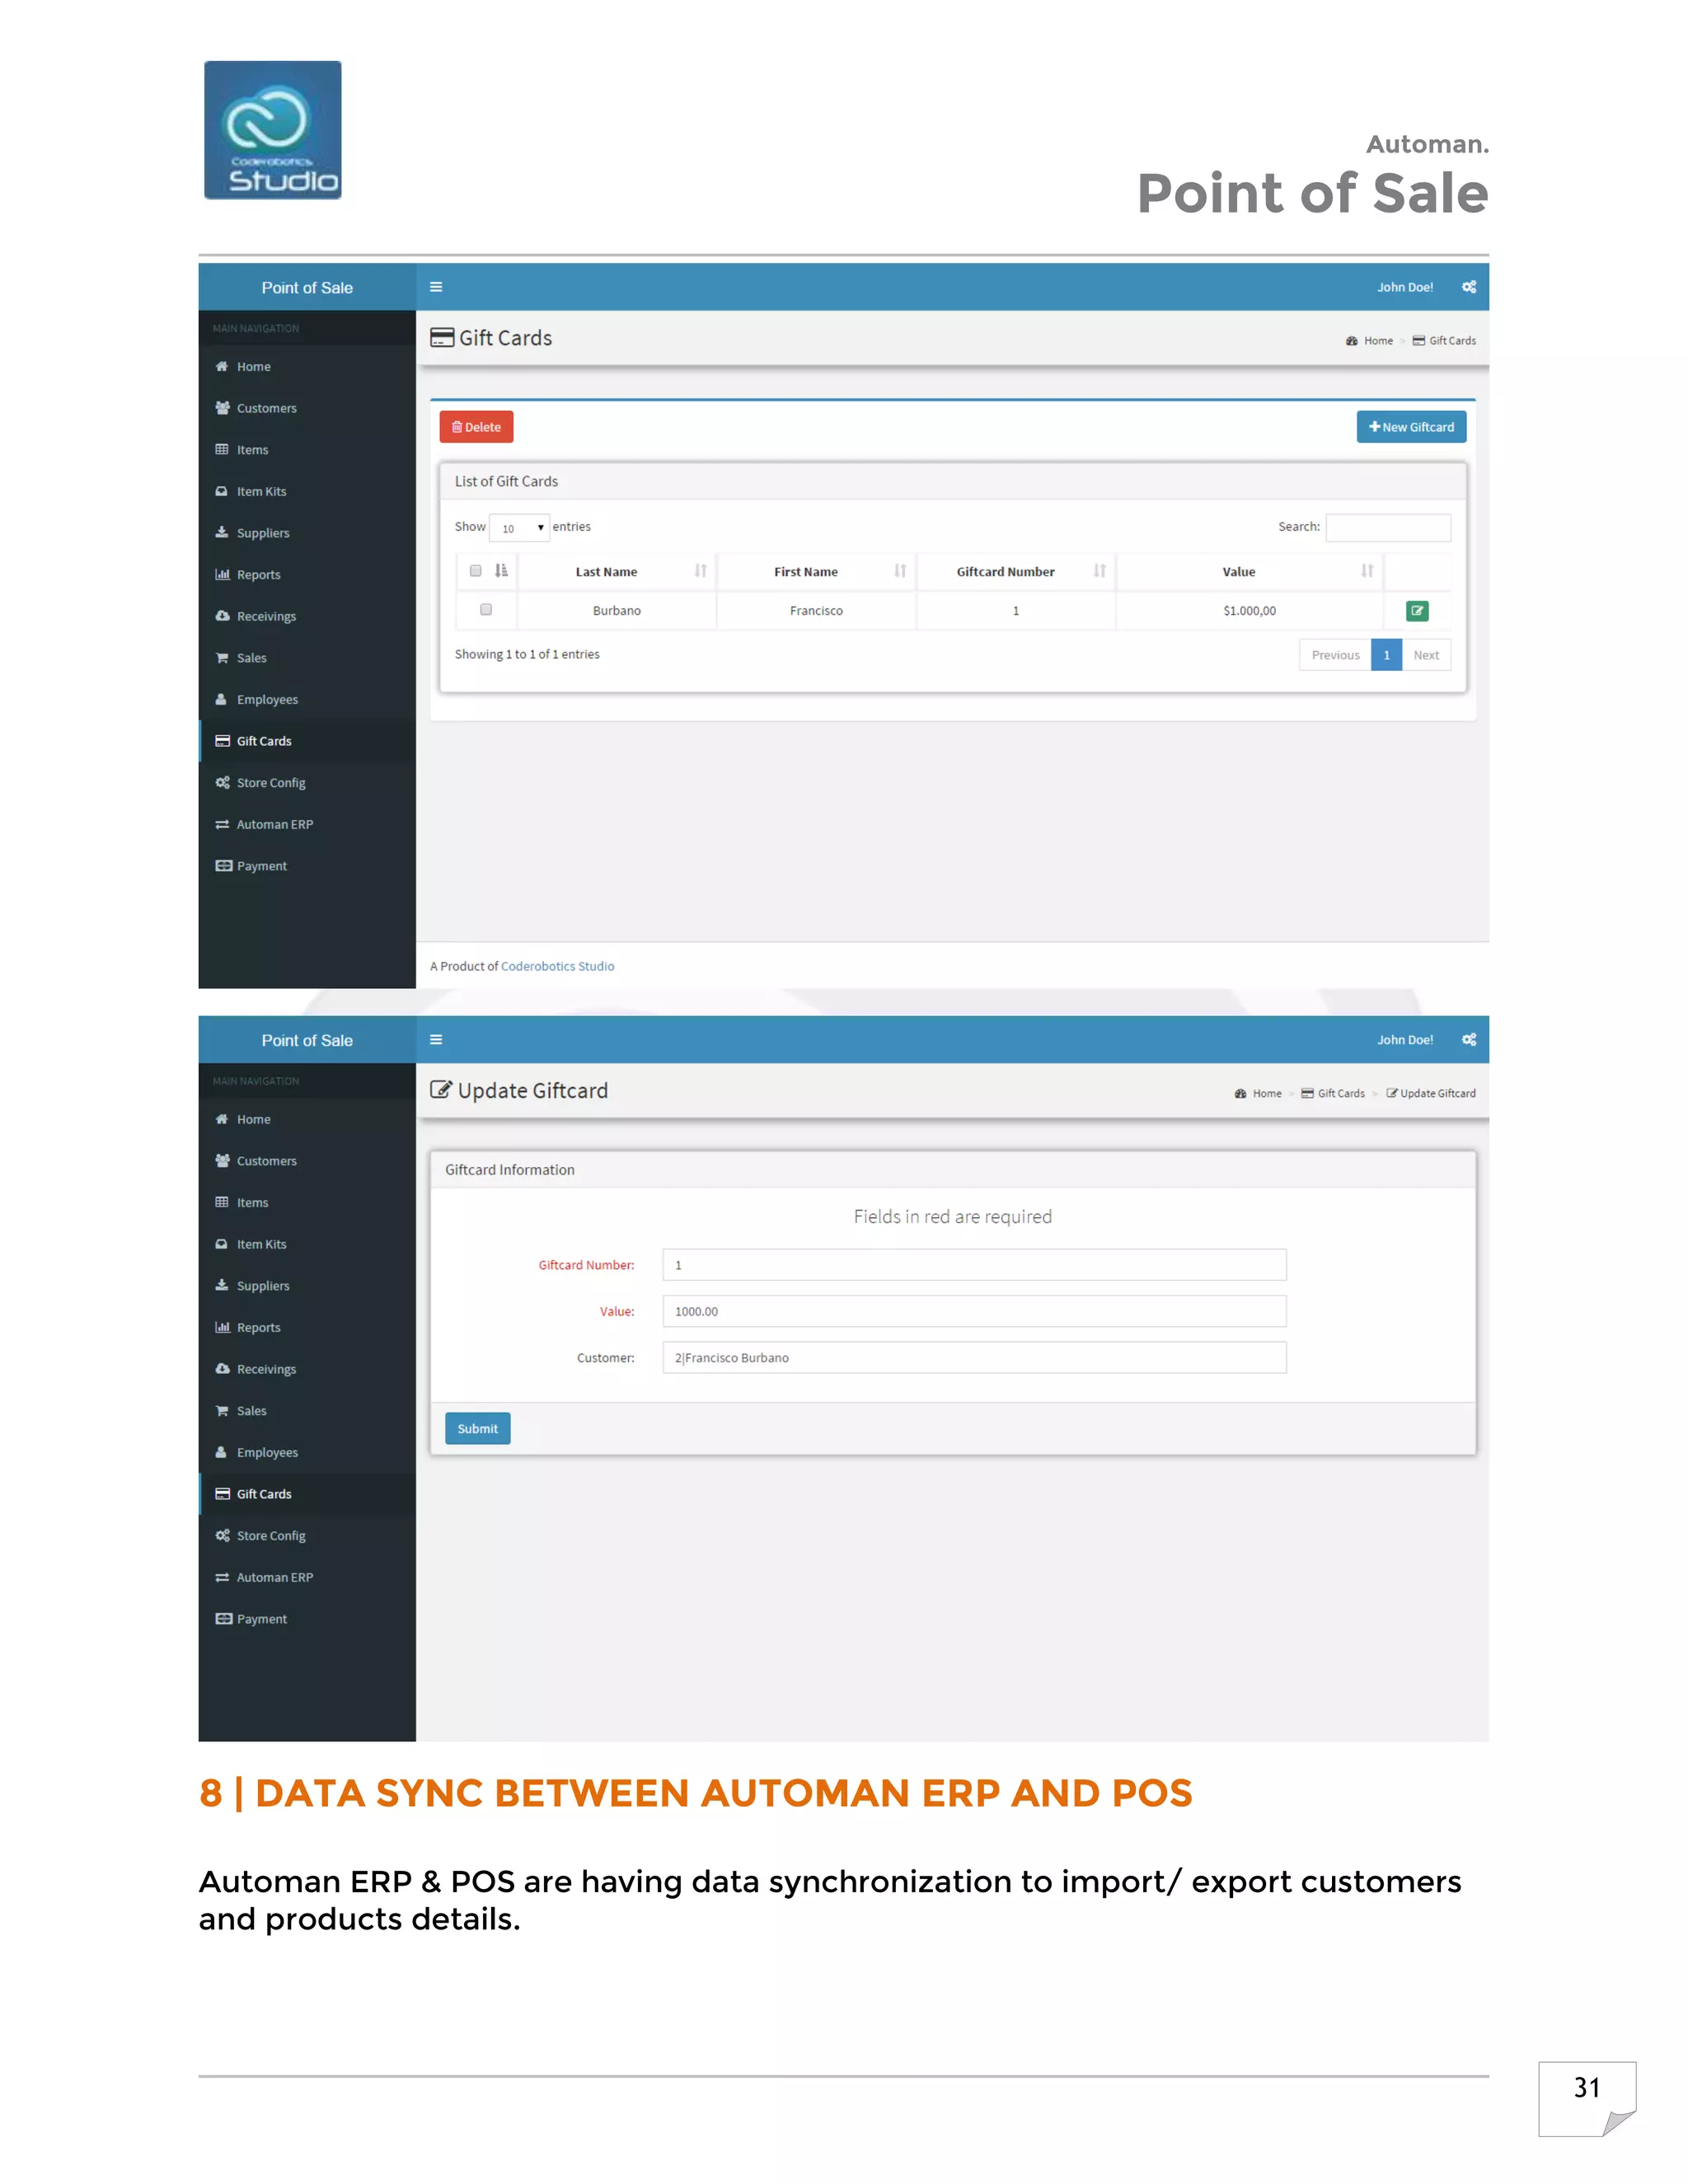Open Home in lower sidebar

click(307, 1120)
